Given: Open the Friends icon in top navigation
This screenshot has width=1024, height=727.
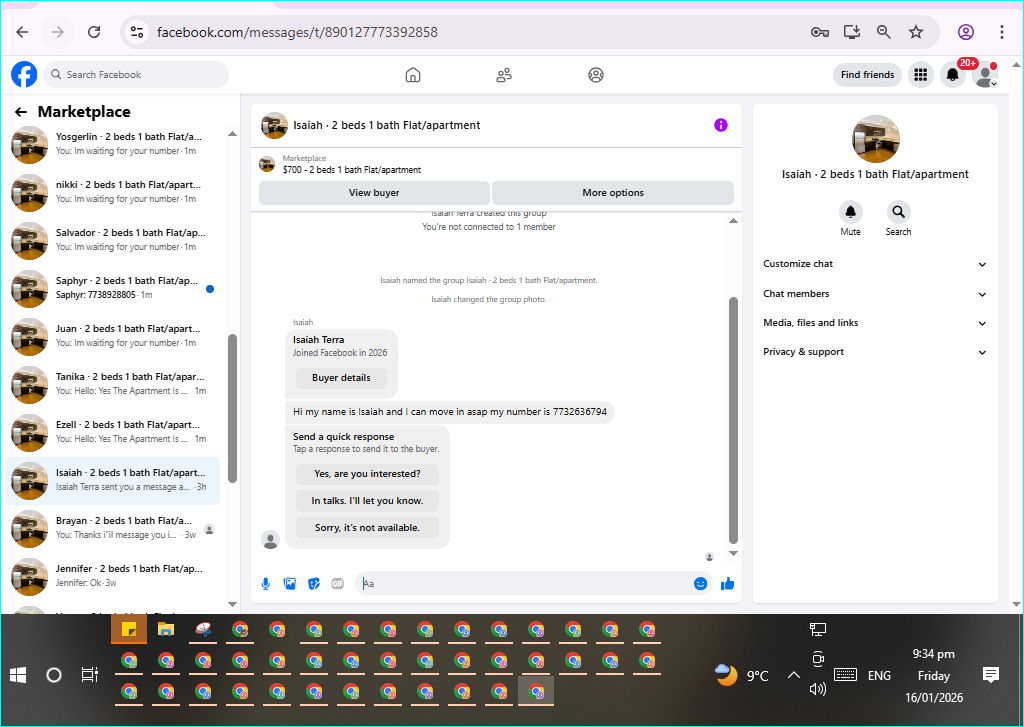Looking at the screenshot, I should (504, 75).
